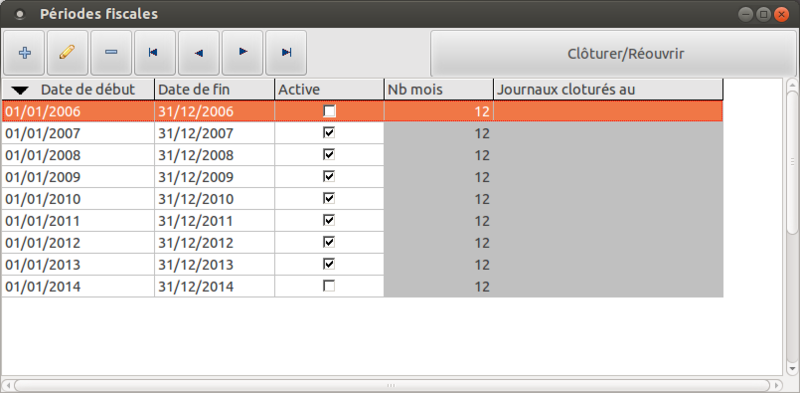Click end date 31/12/2009
The height and width of the screenshot is (393, 800).
(x=214, y=177)
